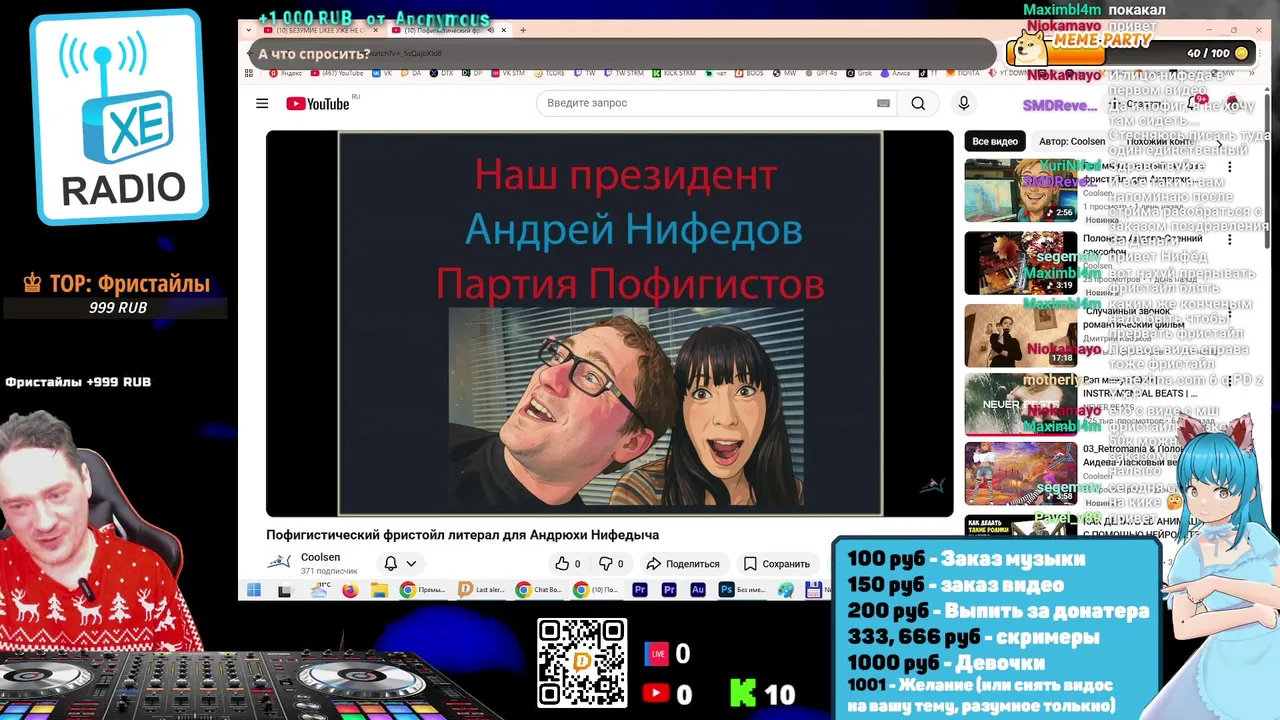Open the MW bookmark
The image size is (1280, 720).
(784, 73)
